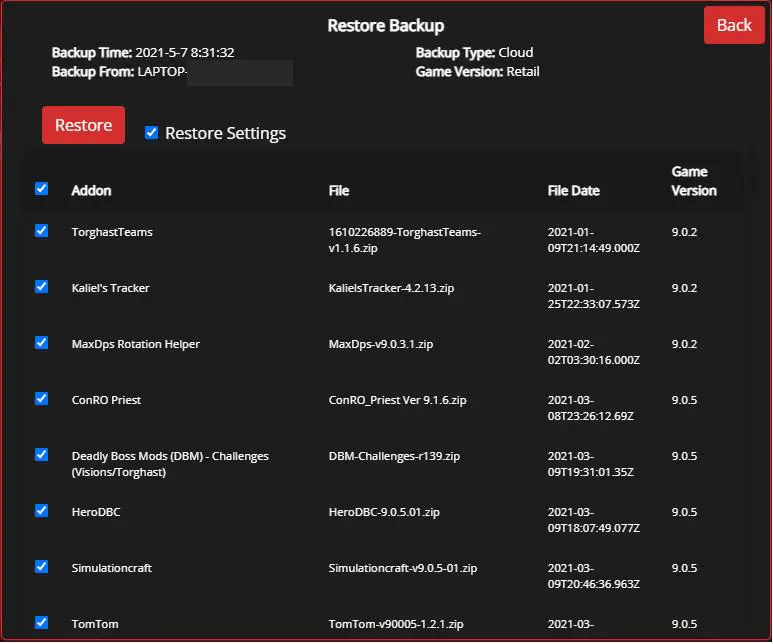Click game version 9.0.2 for TorghastTeams
The image size is (773, 644).
click(684, 232)
